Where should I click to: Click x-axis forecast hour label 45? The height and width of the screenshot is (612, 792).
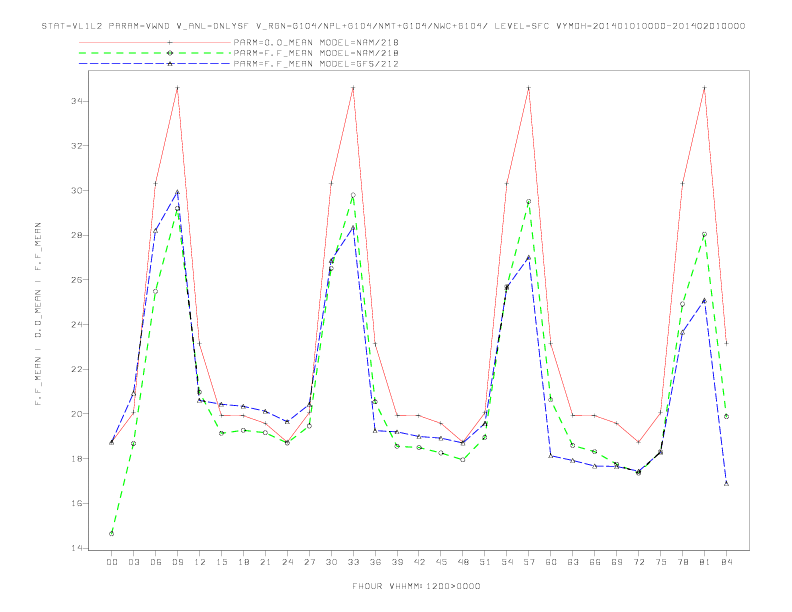(x=441, y=562)
